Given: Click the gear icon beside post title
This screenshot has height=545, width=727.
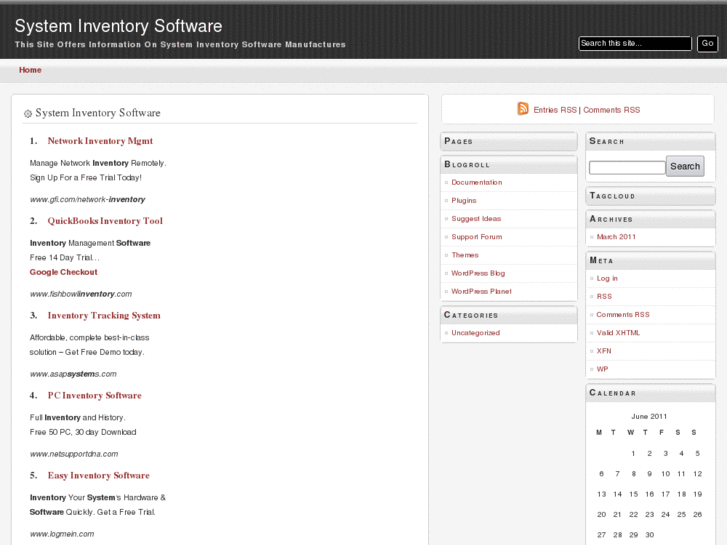Looking at the screenshot, I should (28, 114).
